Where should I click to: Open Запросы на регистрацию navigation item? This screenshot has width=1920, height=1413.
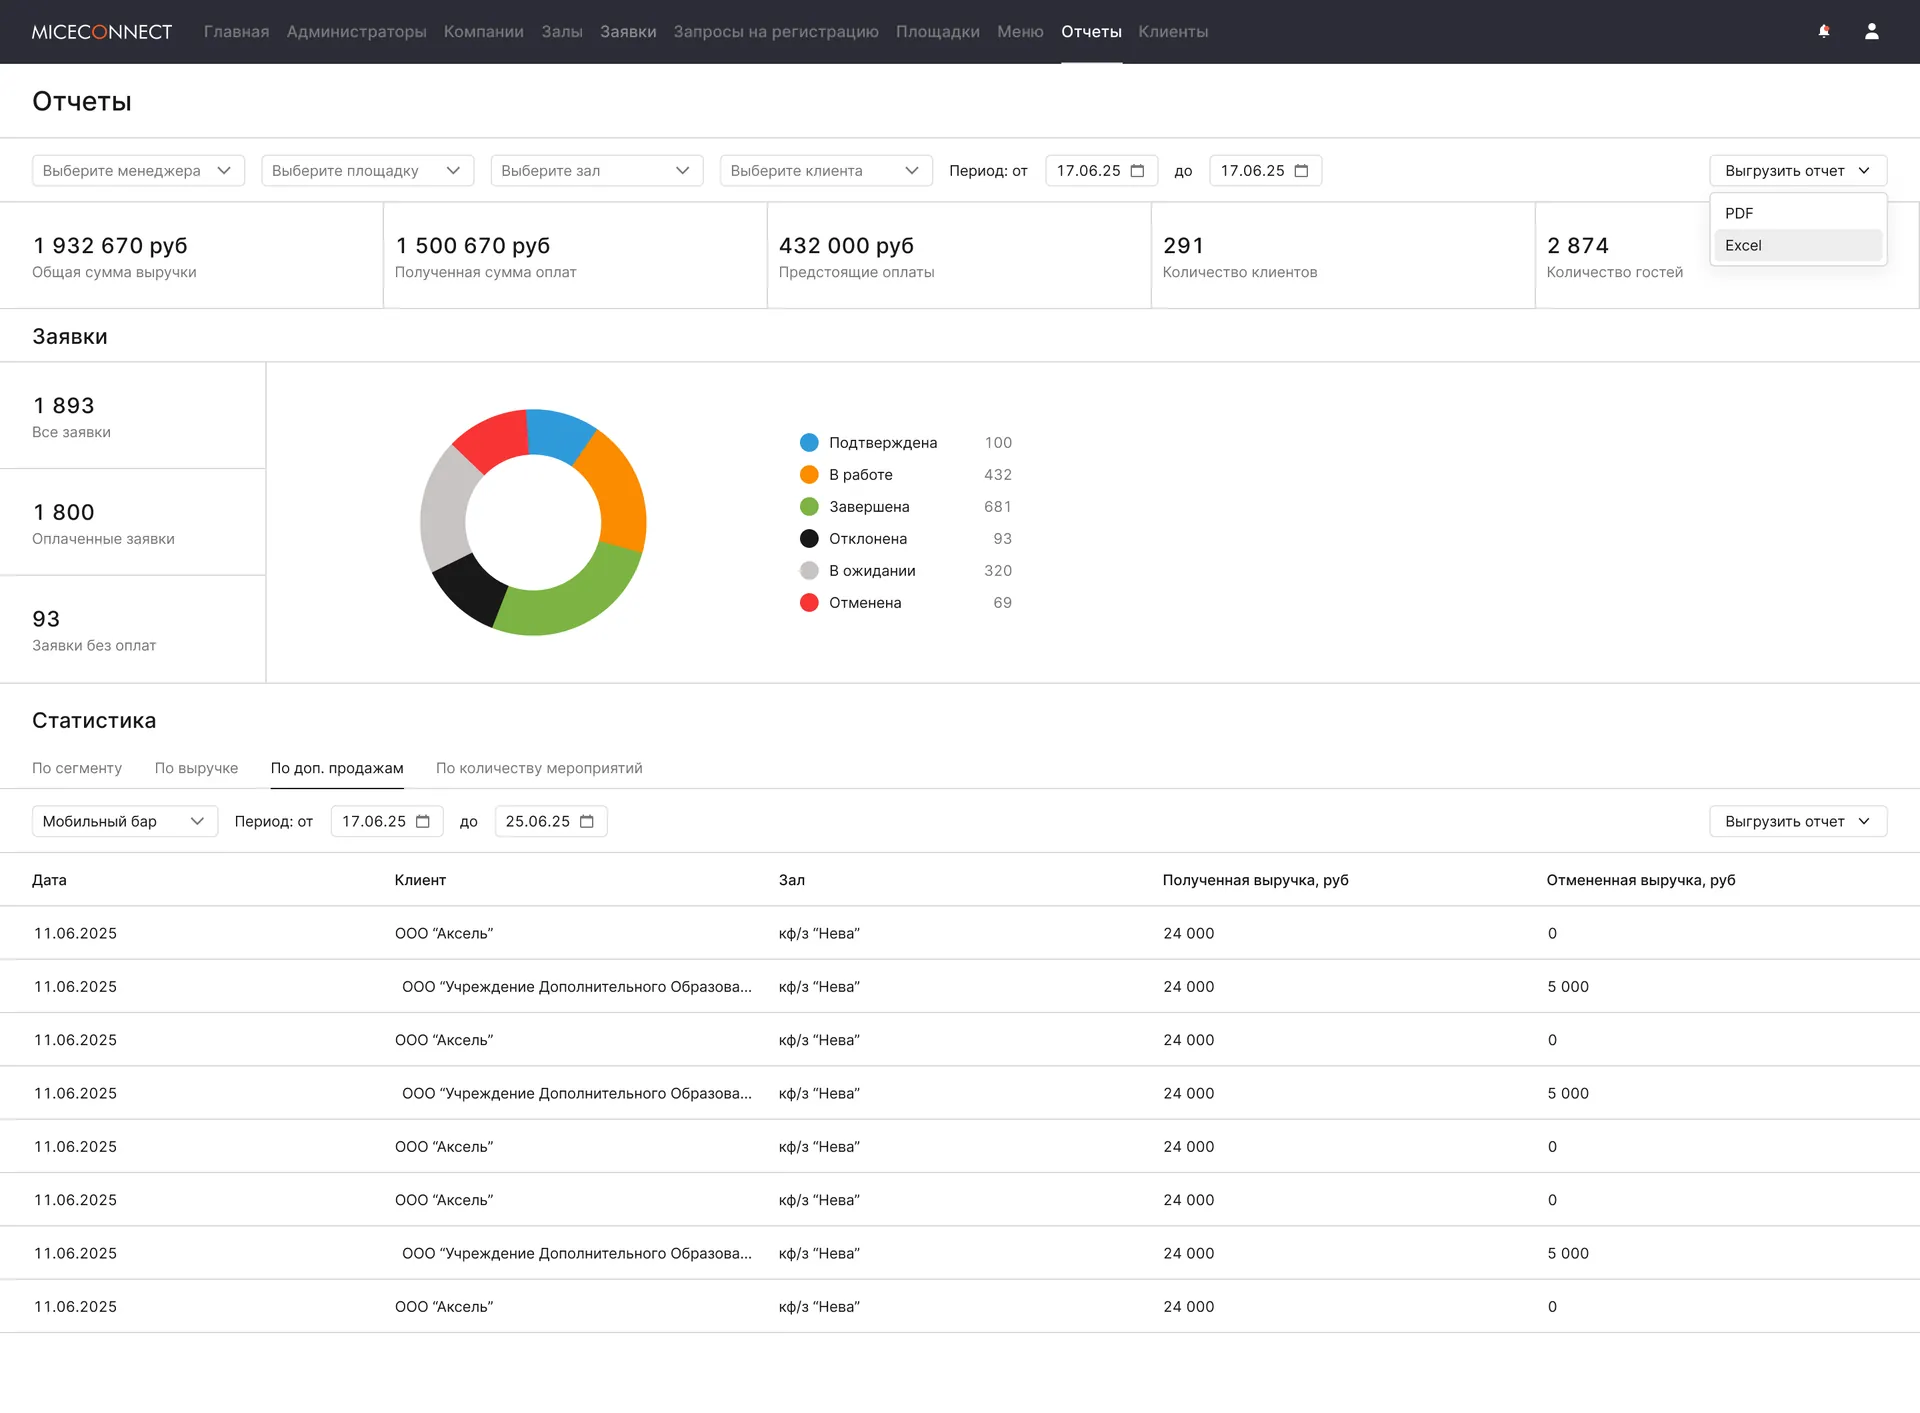coord(776,32)
